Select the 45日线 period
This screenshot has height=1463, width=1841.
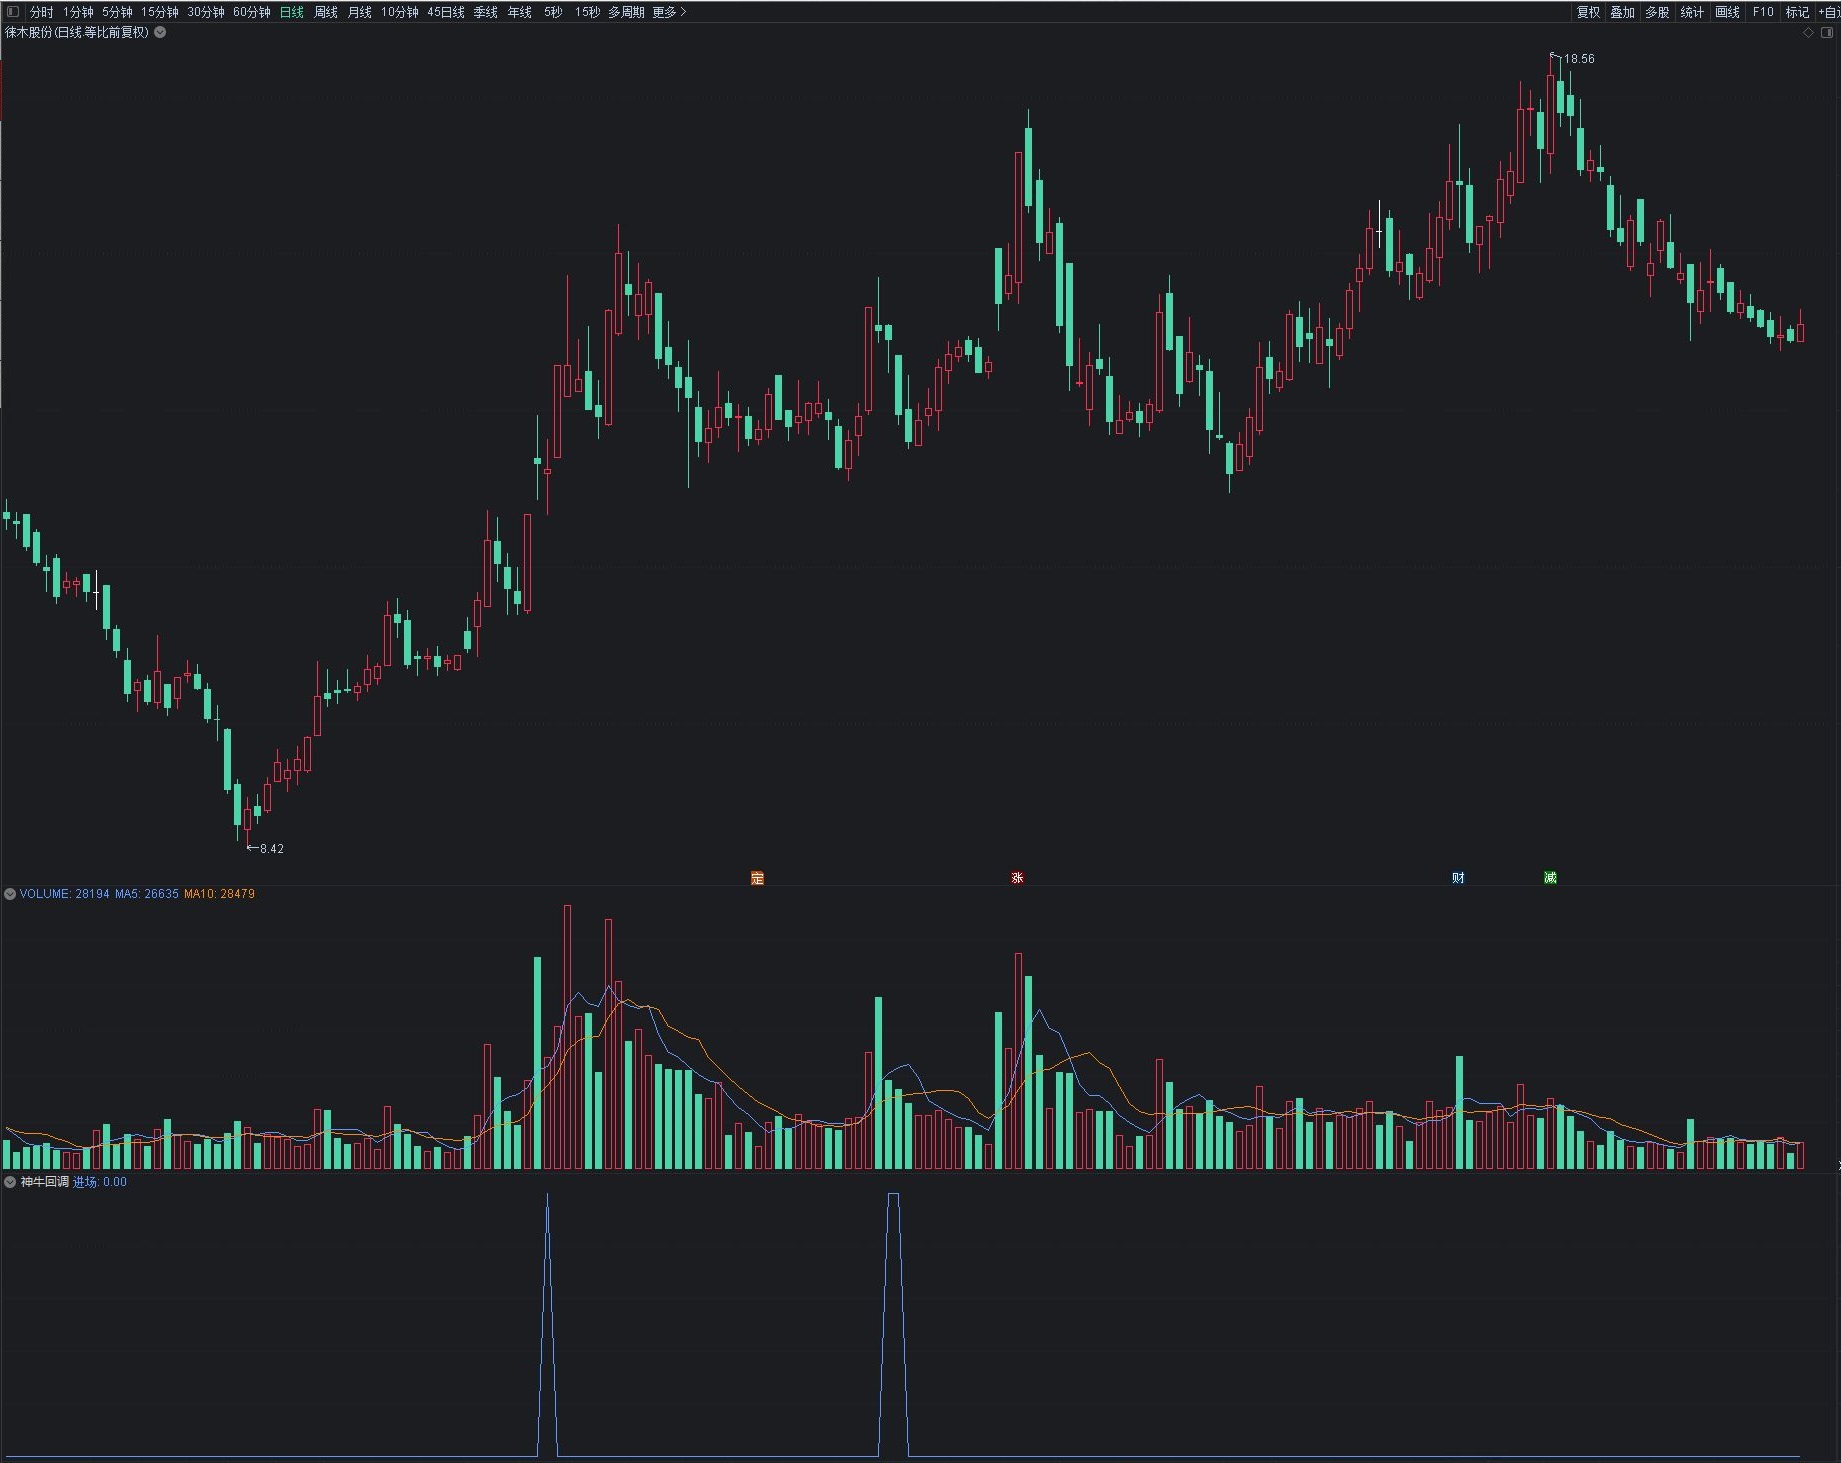coord(446,12)
